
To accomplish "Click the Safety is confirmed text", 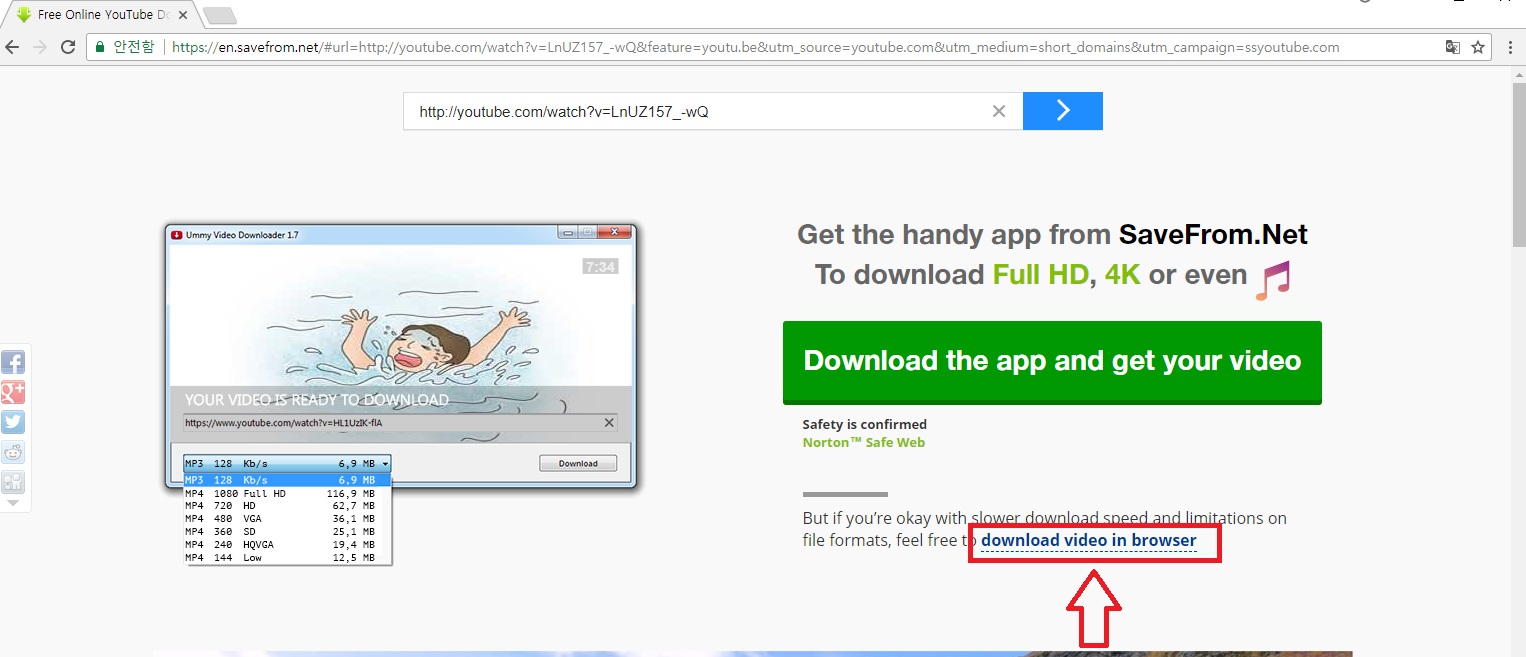I will pyautogui.click(x=865, y=424).
